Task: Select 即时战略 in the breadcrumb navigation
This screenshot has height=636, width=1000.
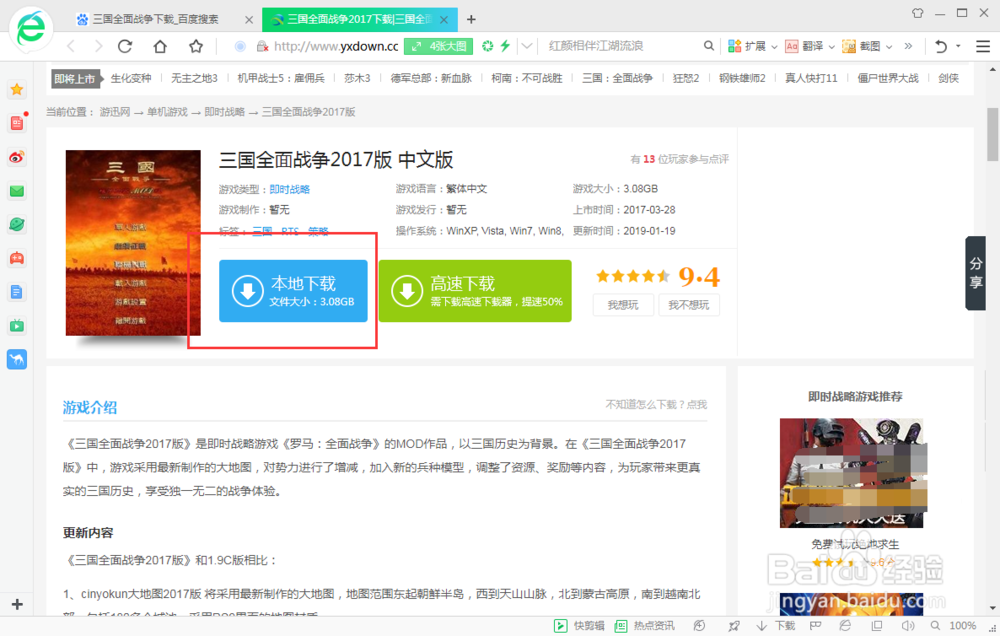Action: tap(223, 112)
